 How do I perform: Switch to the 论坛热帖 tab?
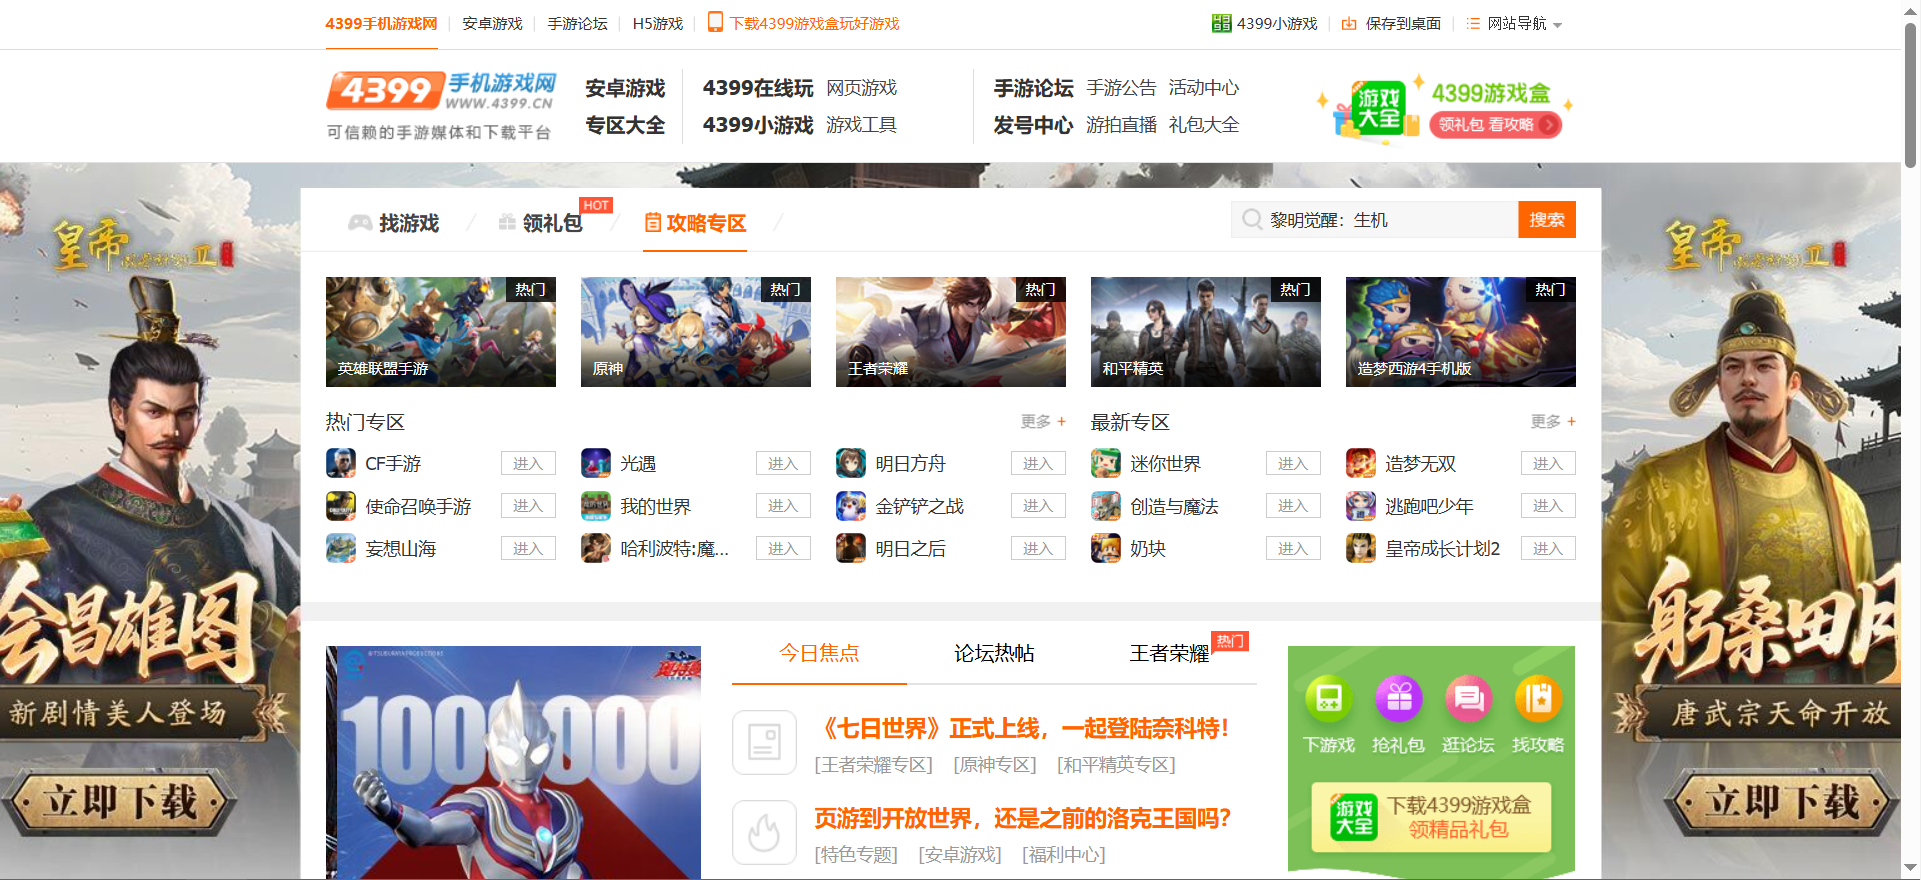[994, 653]
